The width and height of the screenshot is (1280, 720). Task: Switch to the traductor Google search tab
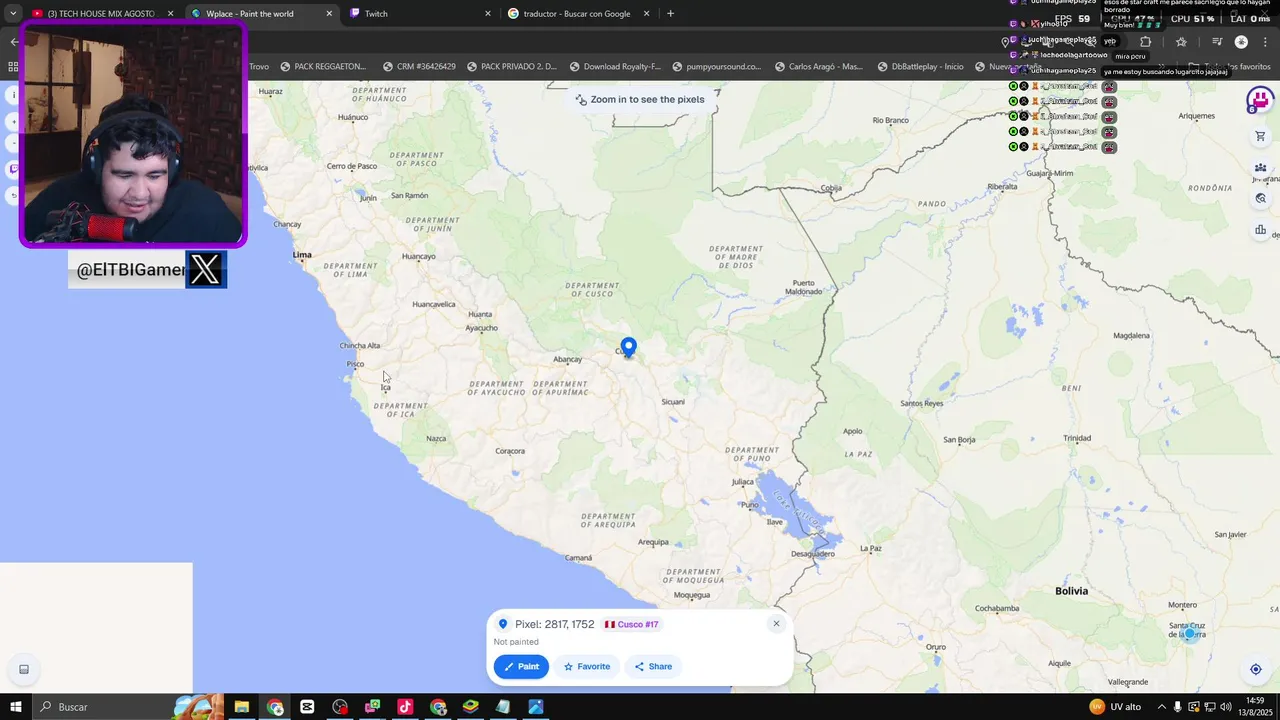coord(577,14)
